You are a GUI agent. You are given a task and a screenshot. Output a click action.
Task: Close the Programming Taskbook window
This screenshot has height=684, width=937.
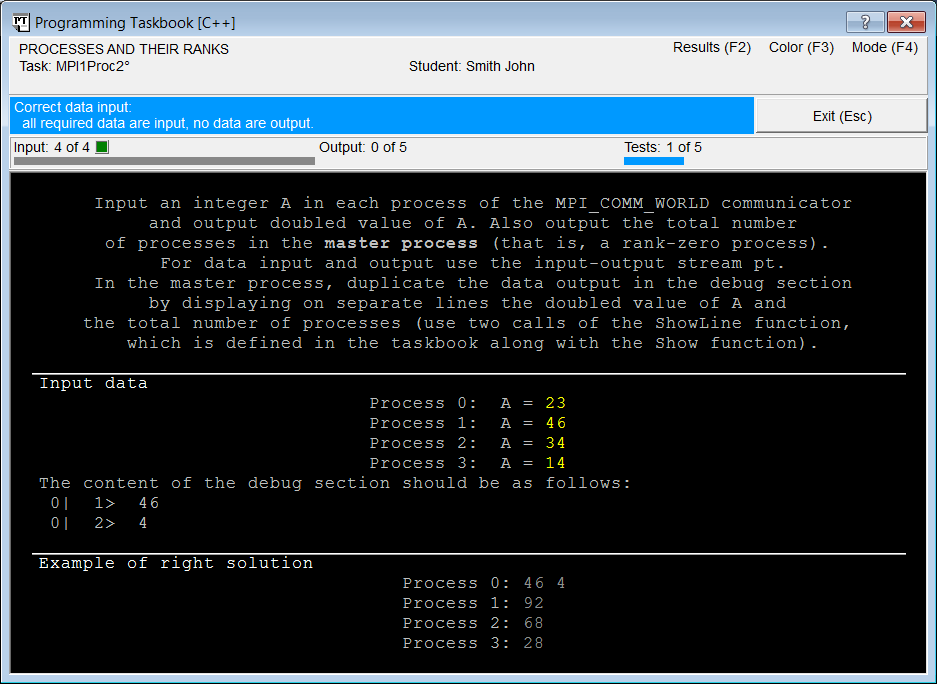coord(906,22)
